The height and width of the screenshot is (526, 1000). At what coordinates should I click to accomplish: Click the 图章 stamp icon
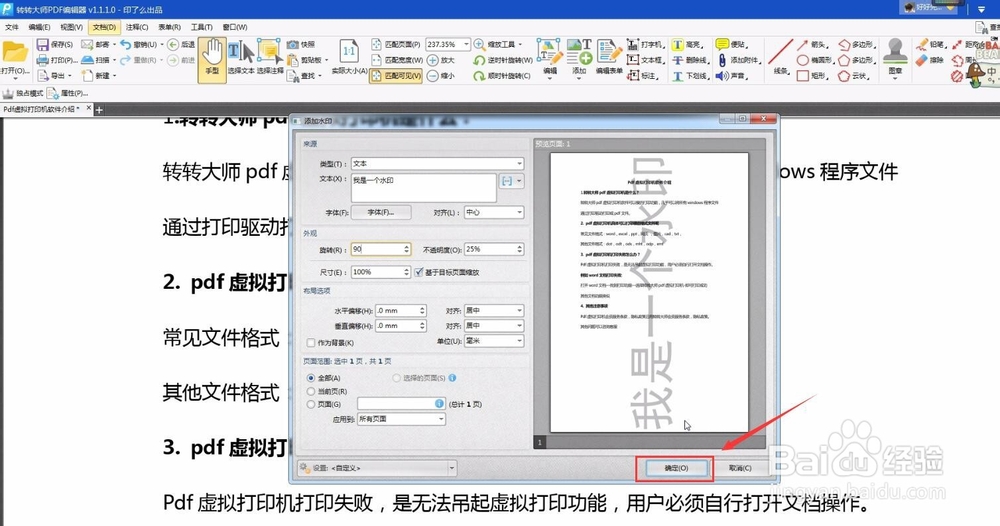[895, 51]
